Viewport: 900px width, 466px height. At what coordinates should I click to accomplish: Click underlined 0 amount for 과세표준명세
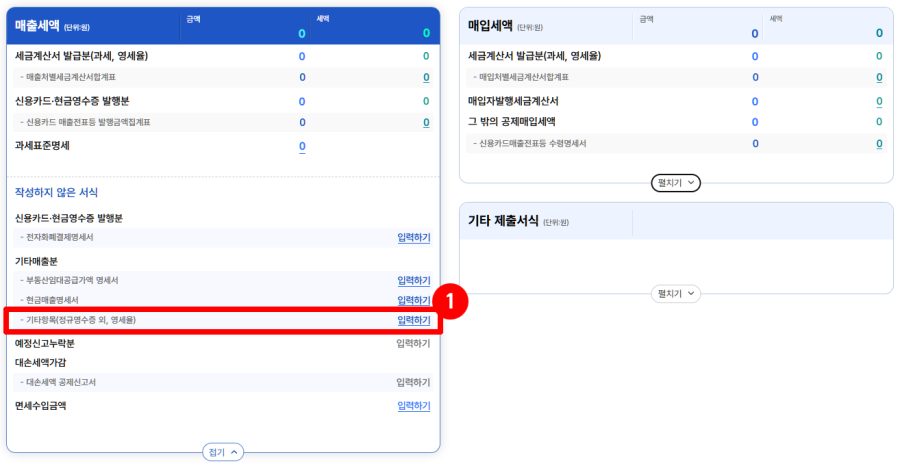coord(302,146)
